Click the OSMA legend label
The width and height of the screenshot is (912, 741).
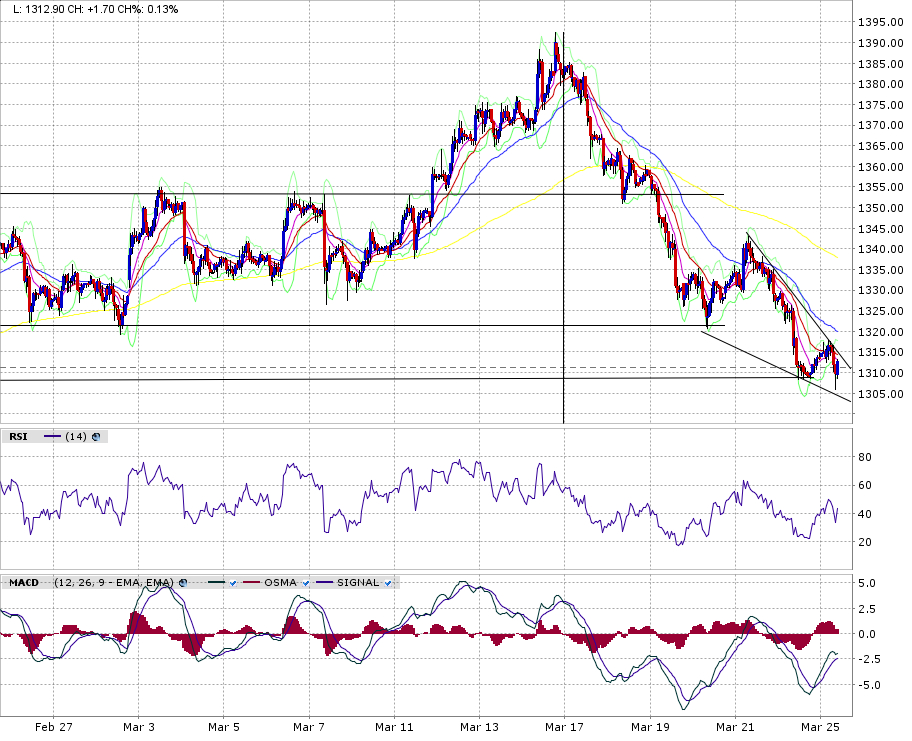point(280,583)
